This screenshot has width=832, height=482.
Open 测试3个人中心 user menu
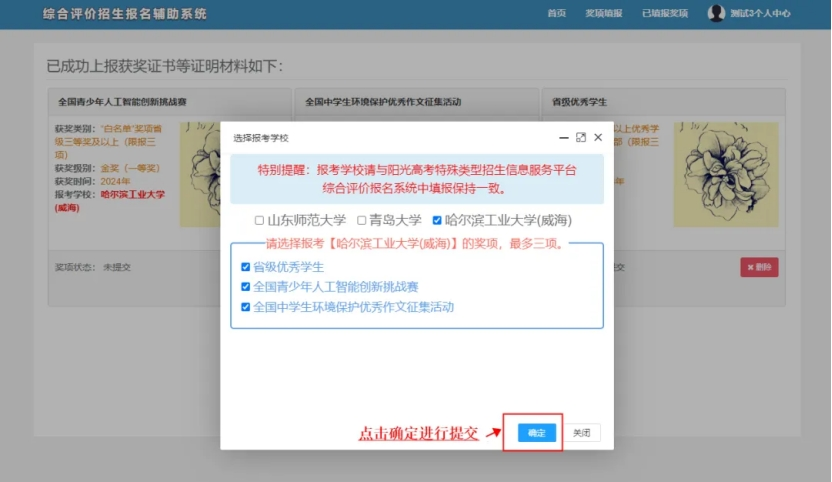(x=760, y=14)
